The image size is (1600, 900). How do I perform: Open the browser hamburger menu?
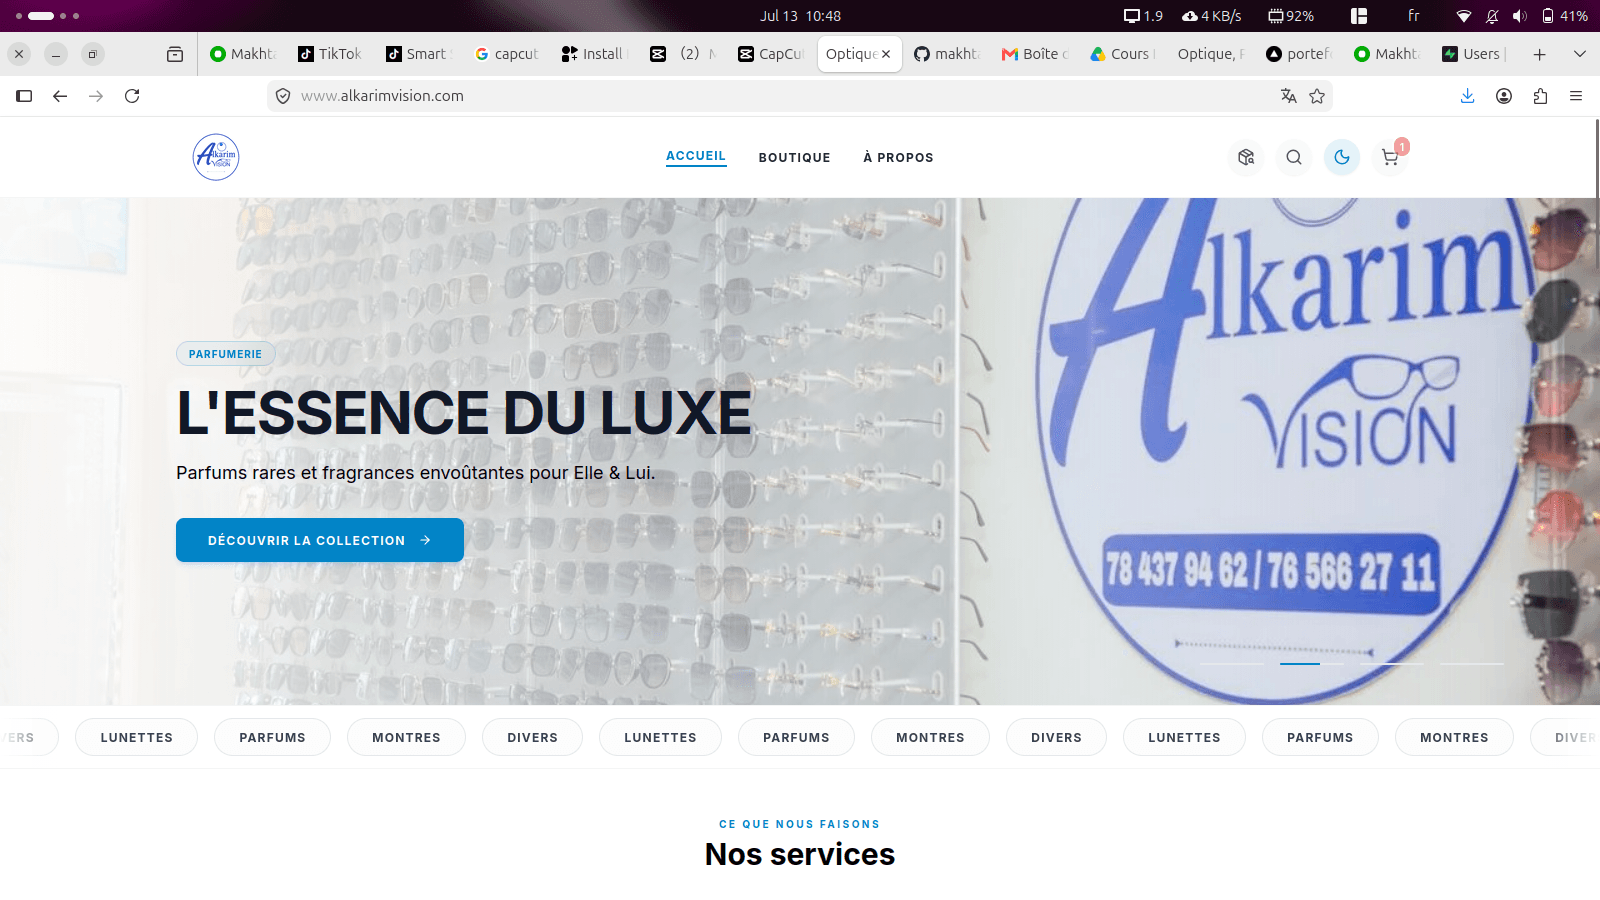click(1576, 96)
